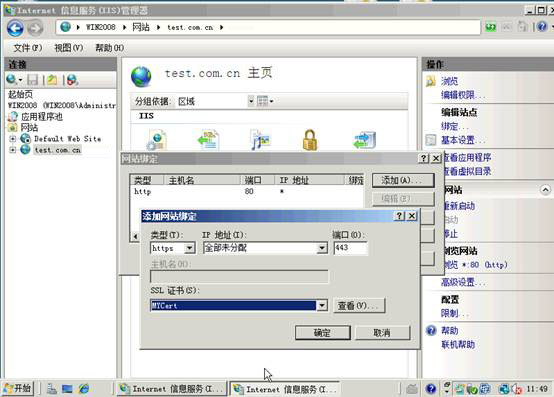The height and width of the screenshot is (397, 554).
Task: Open Internet Explorer from quick launch
Action: pos(84,389)
